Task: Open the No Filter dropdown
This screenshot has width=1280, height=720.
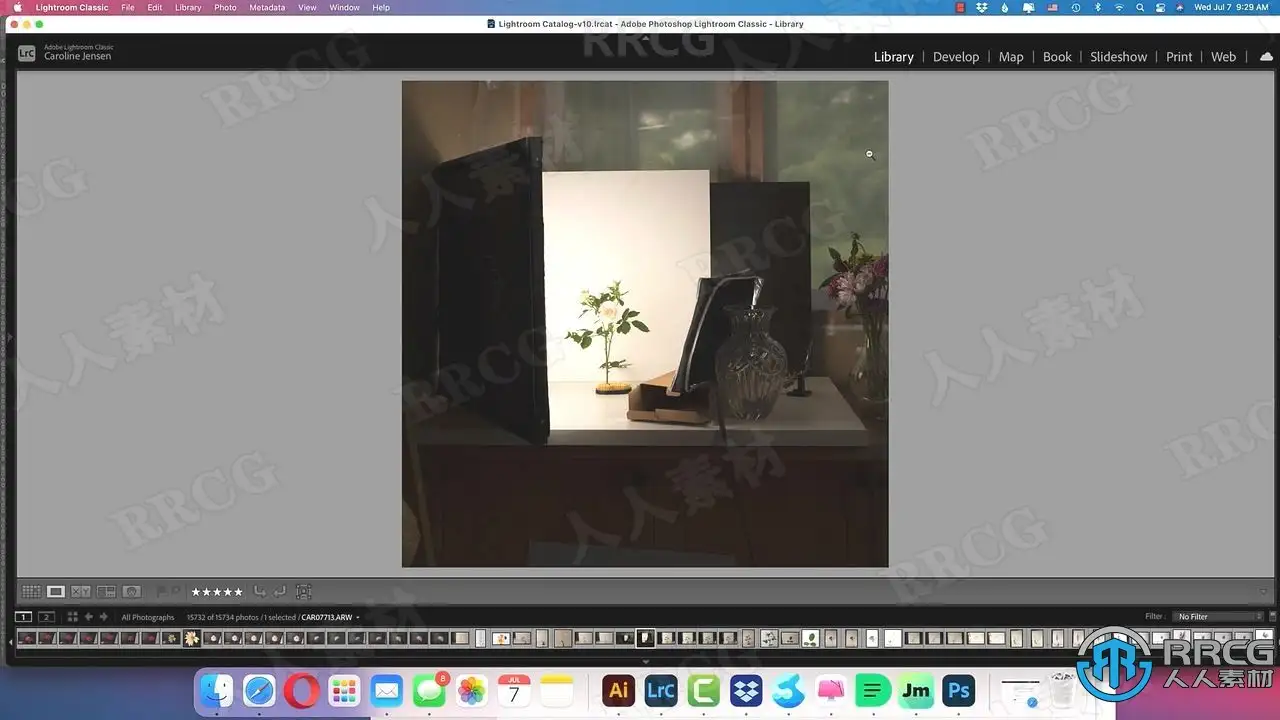Action: coord(1219,617)
